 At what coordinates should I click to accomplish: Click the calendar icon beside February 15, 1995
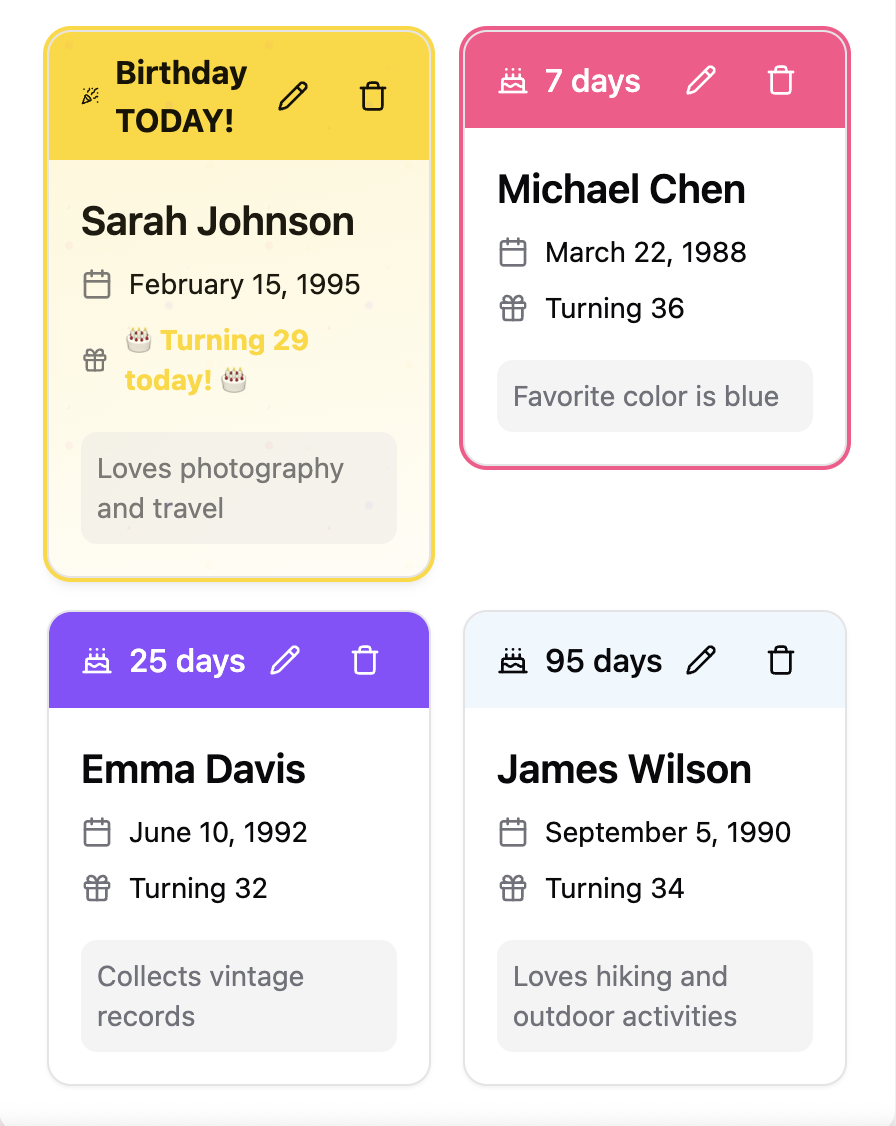pyautogui.click(x=97, y=284)
